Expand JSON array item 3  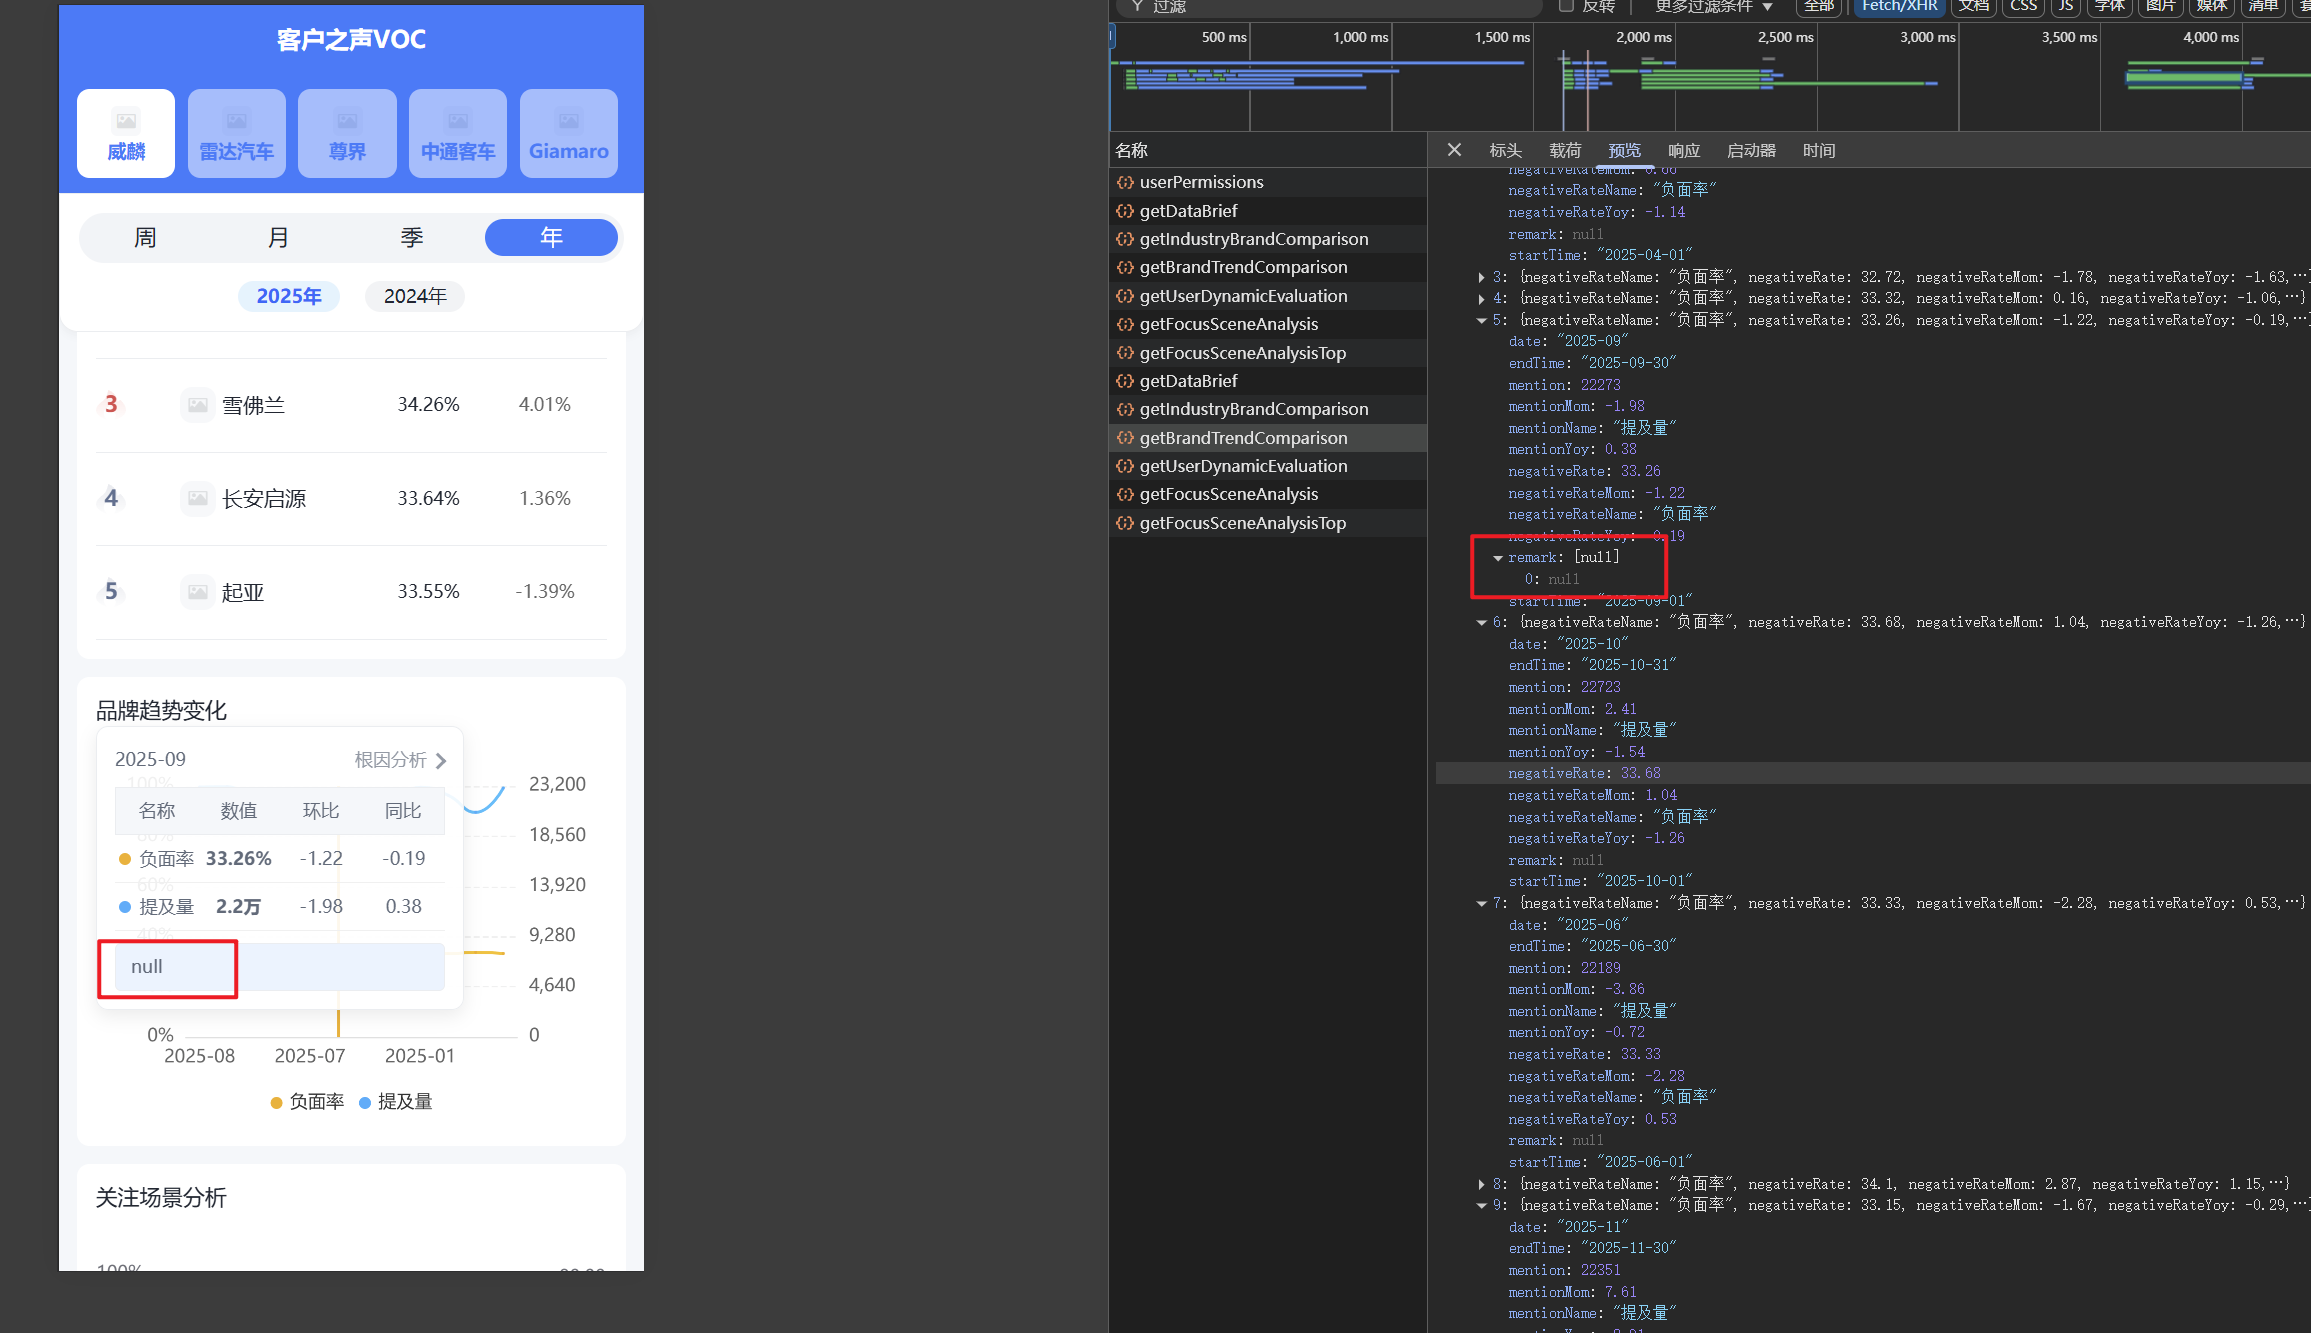click(1481, 277)
